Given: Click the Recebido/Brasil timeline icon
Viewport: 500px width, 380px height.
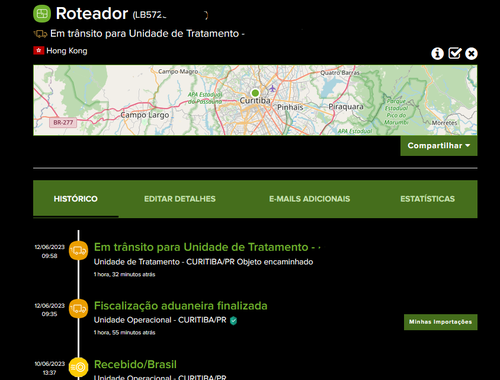Looking at the screenshot, I should pyautogui.click(x=79, y=367).
